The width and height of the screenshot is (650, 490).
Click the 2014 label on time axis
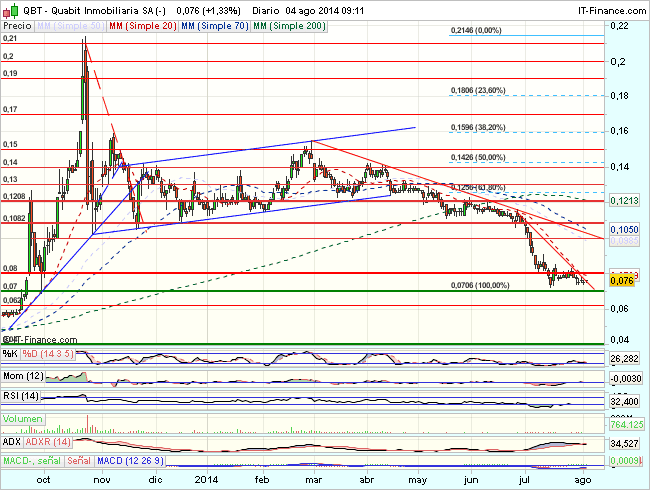pyautogui.click(x=206, y=480)
